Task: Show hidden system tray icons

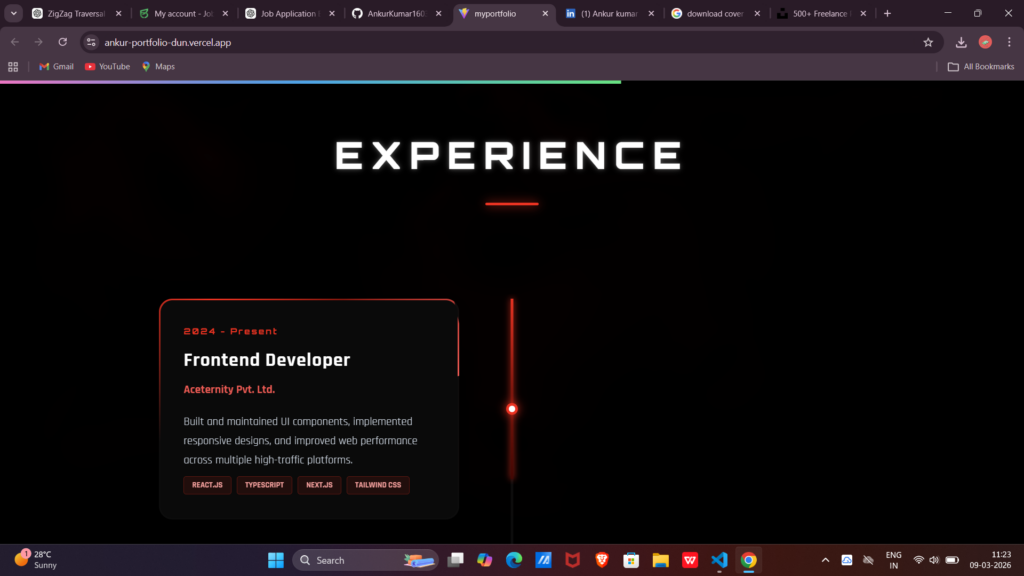Action: (x=825, y=560)
